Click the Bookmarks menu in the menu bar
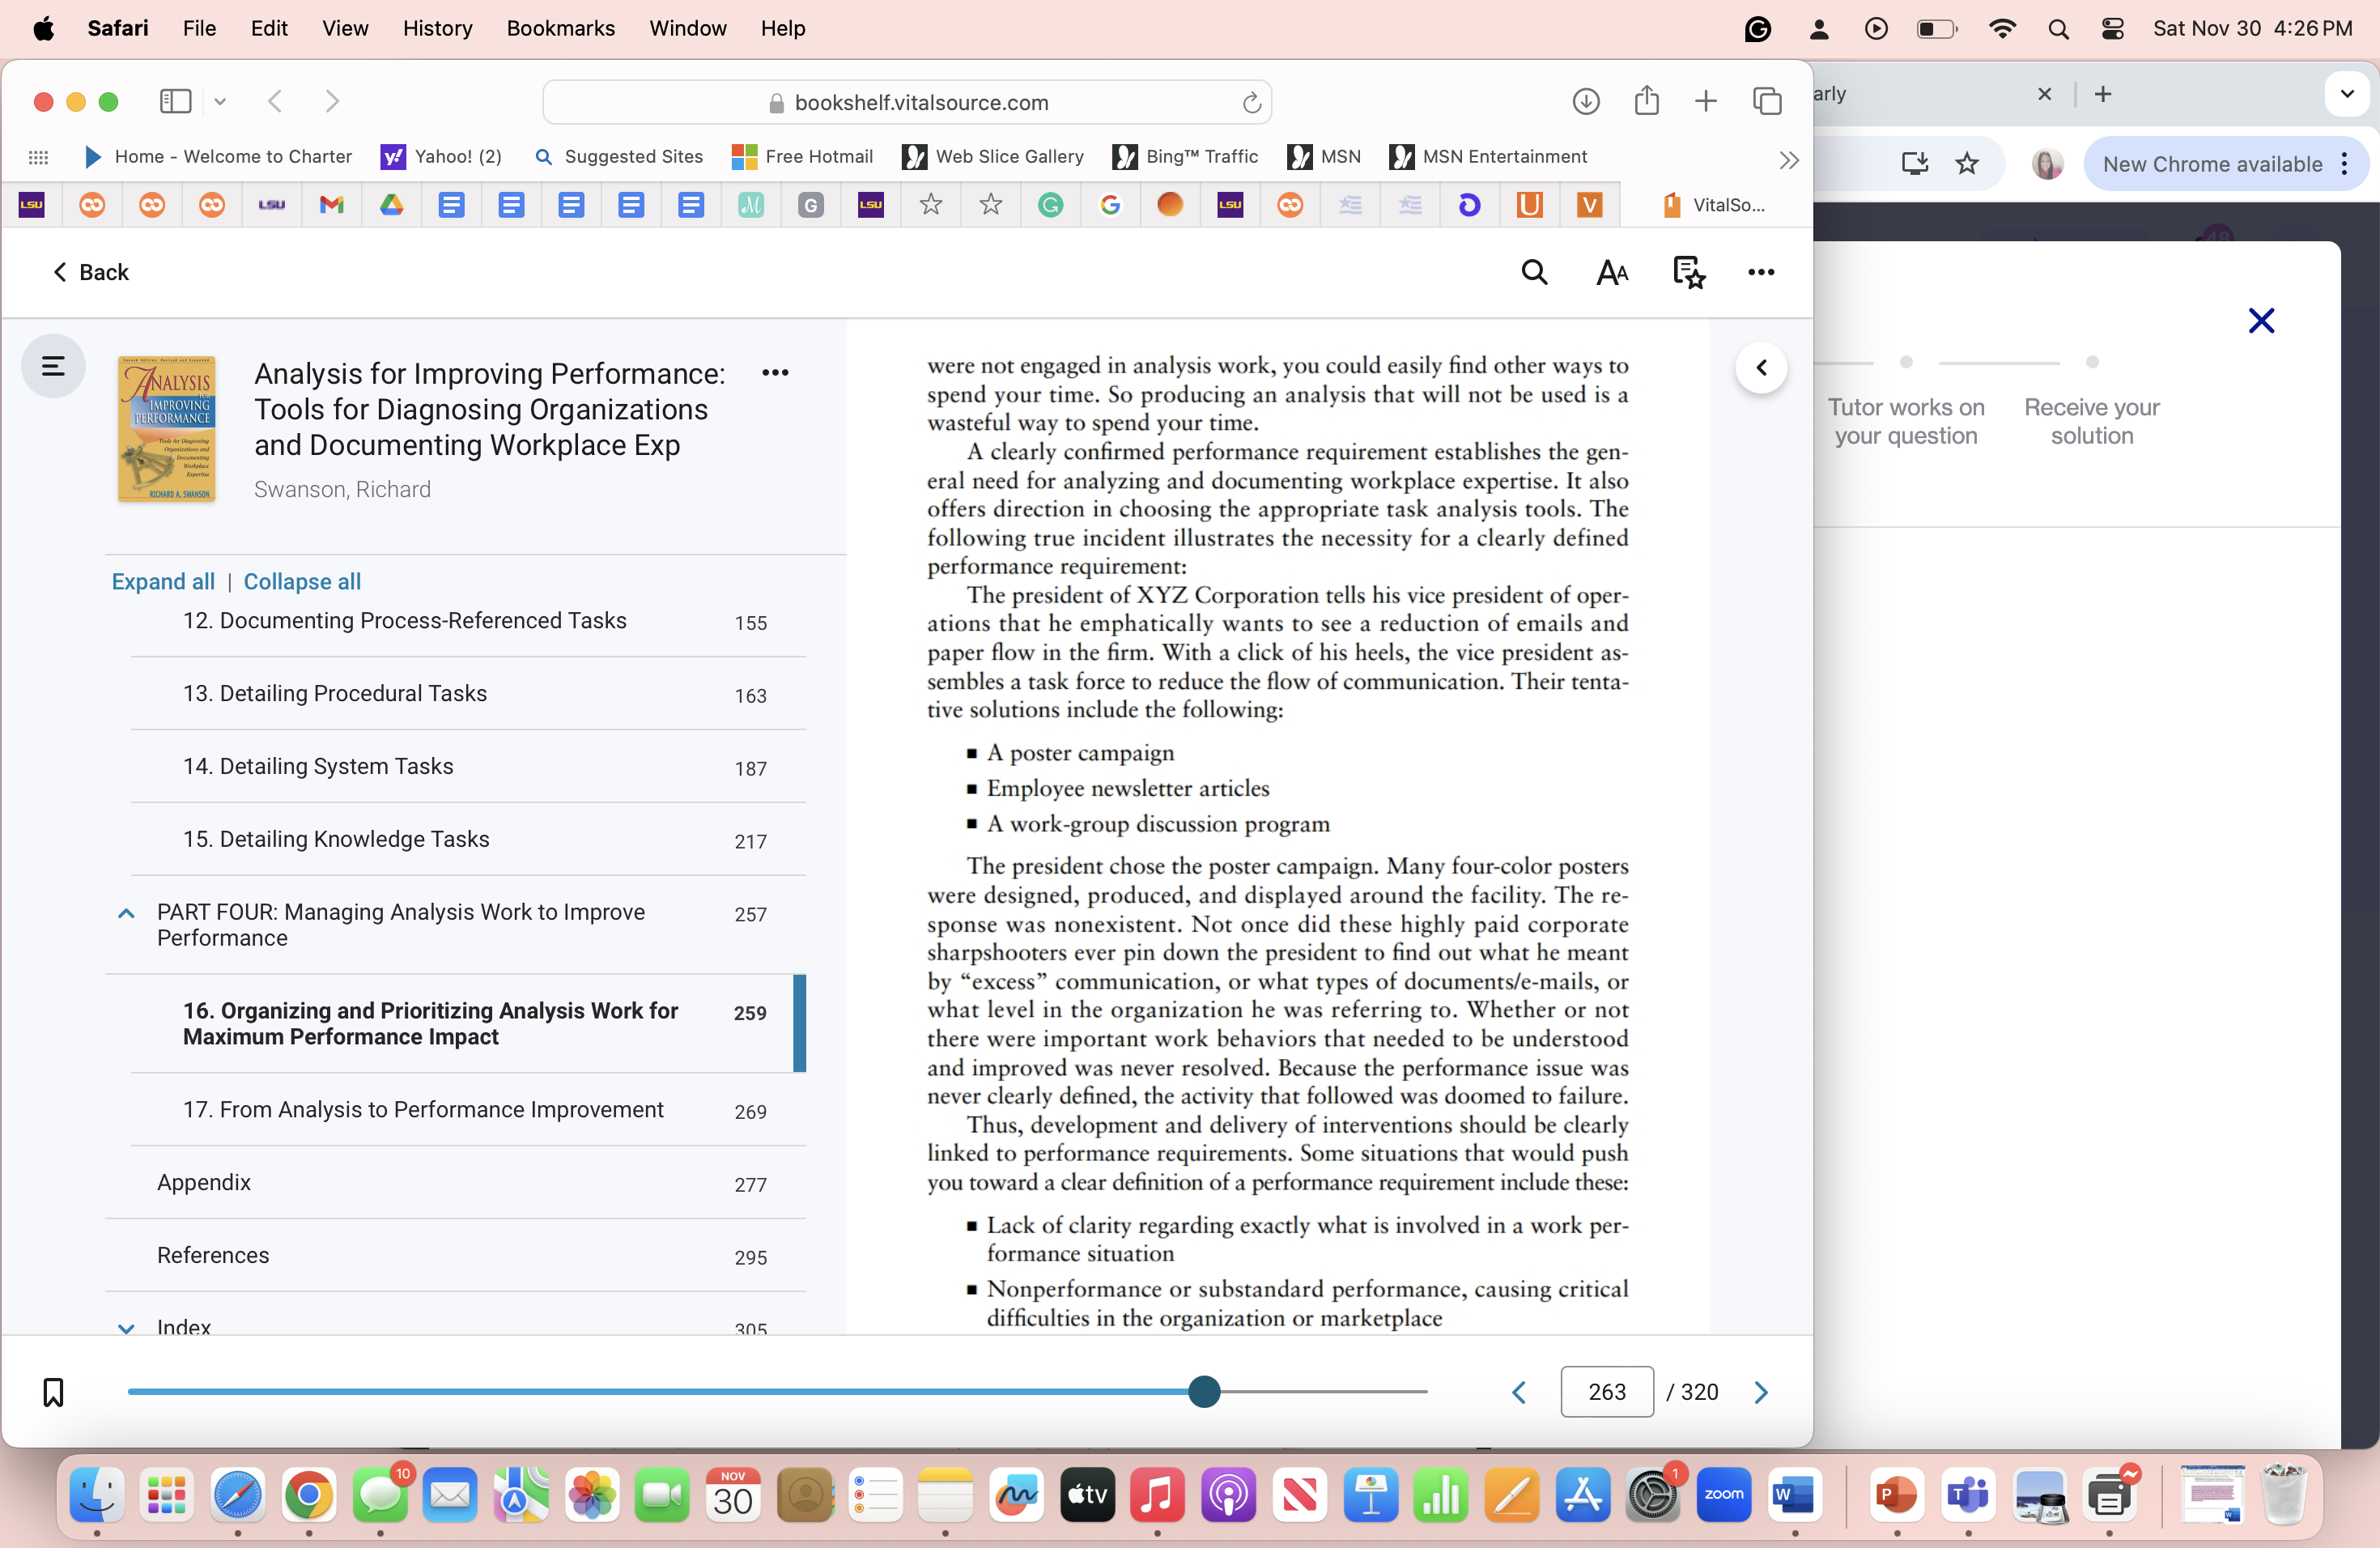This screenshot has height=1548, width=2380. point(560,28)
